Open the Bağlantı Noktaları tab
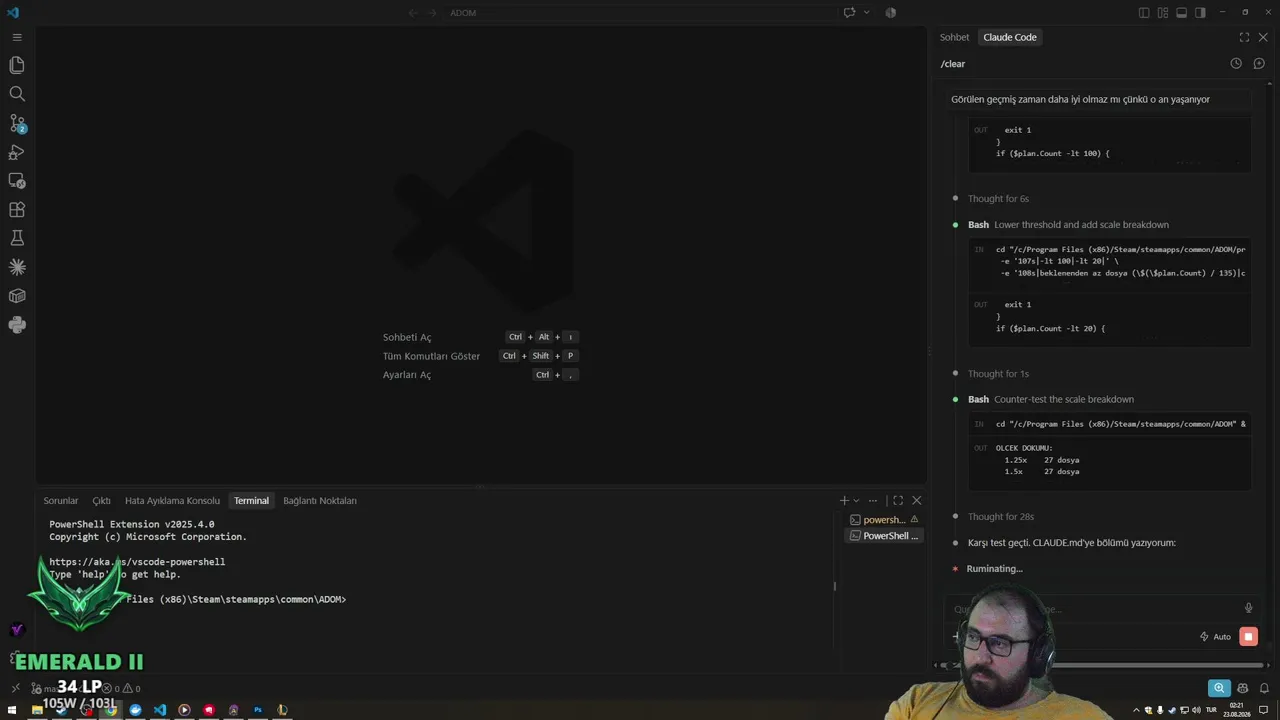Screen dimensions: 1280x720 (x=320, y=501)
